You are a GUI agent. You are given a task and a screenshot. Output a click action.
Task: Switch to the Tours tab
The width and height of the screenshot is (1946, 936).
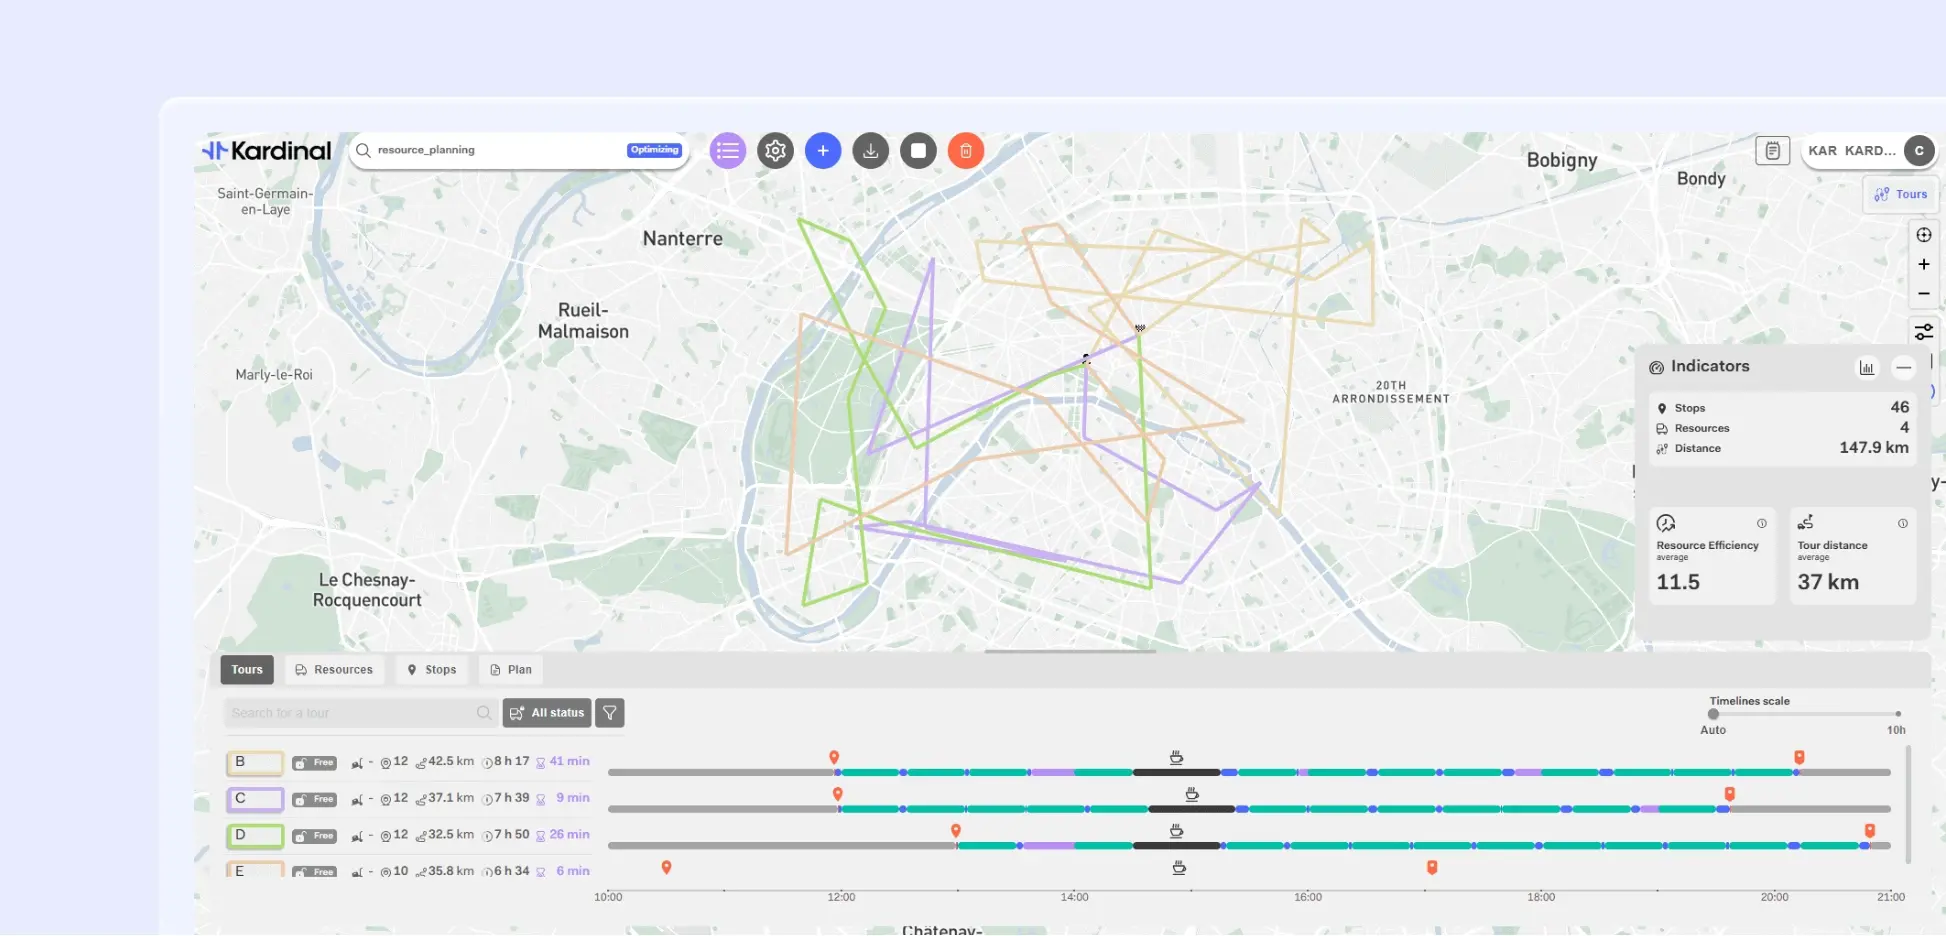pos(247,670)
